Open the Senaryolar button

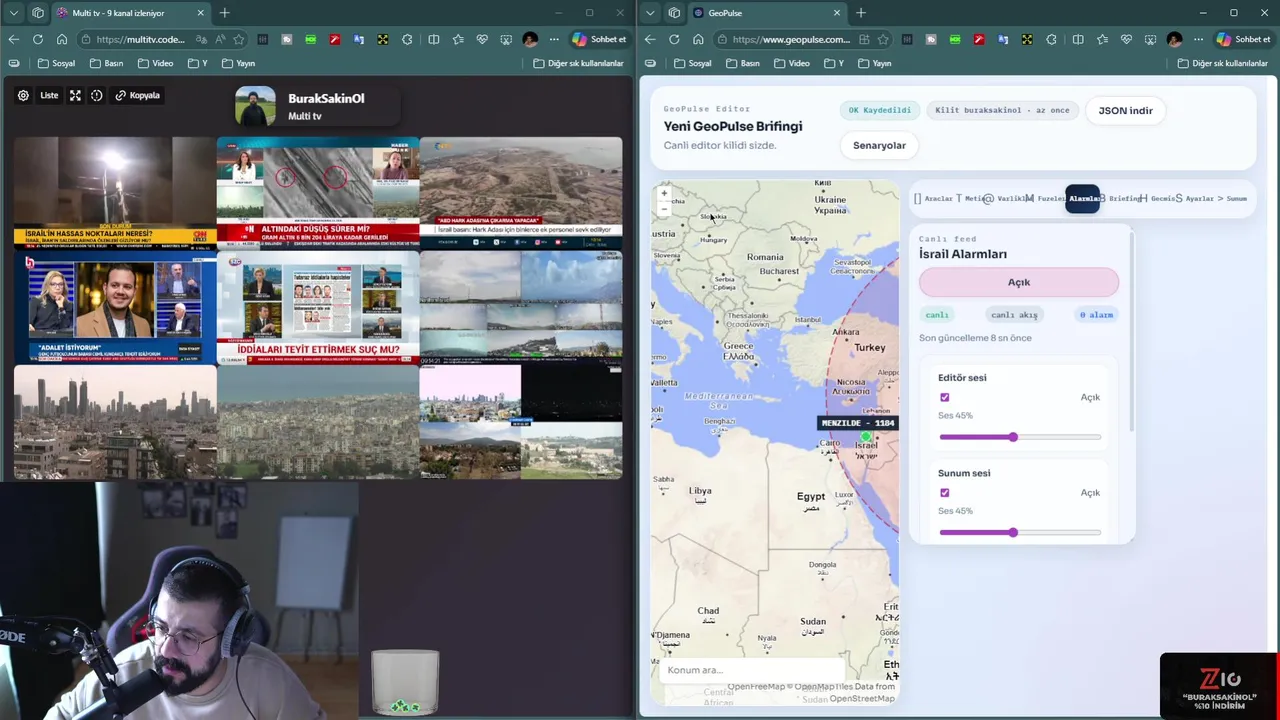879,146
